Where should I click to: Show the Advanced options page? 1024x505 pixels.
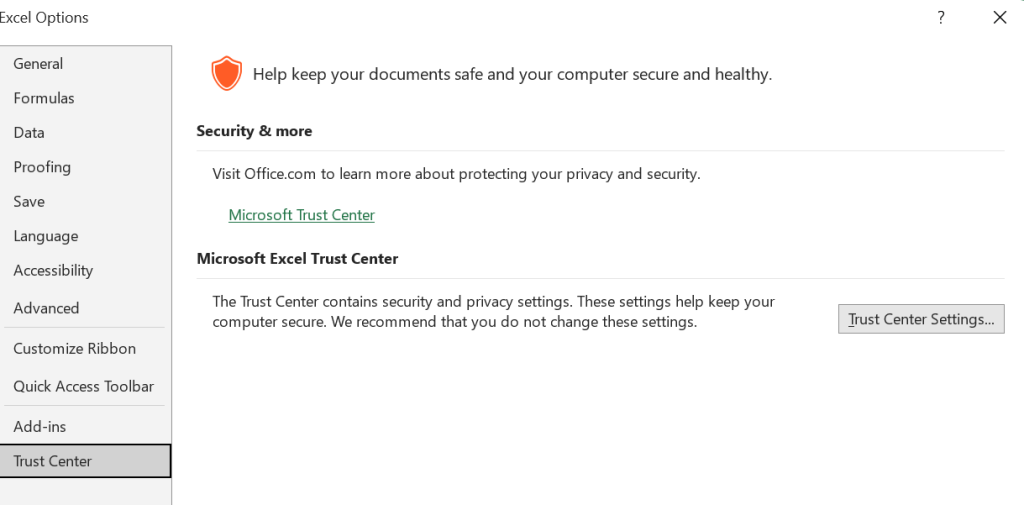[x=46, y=308]
